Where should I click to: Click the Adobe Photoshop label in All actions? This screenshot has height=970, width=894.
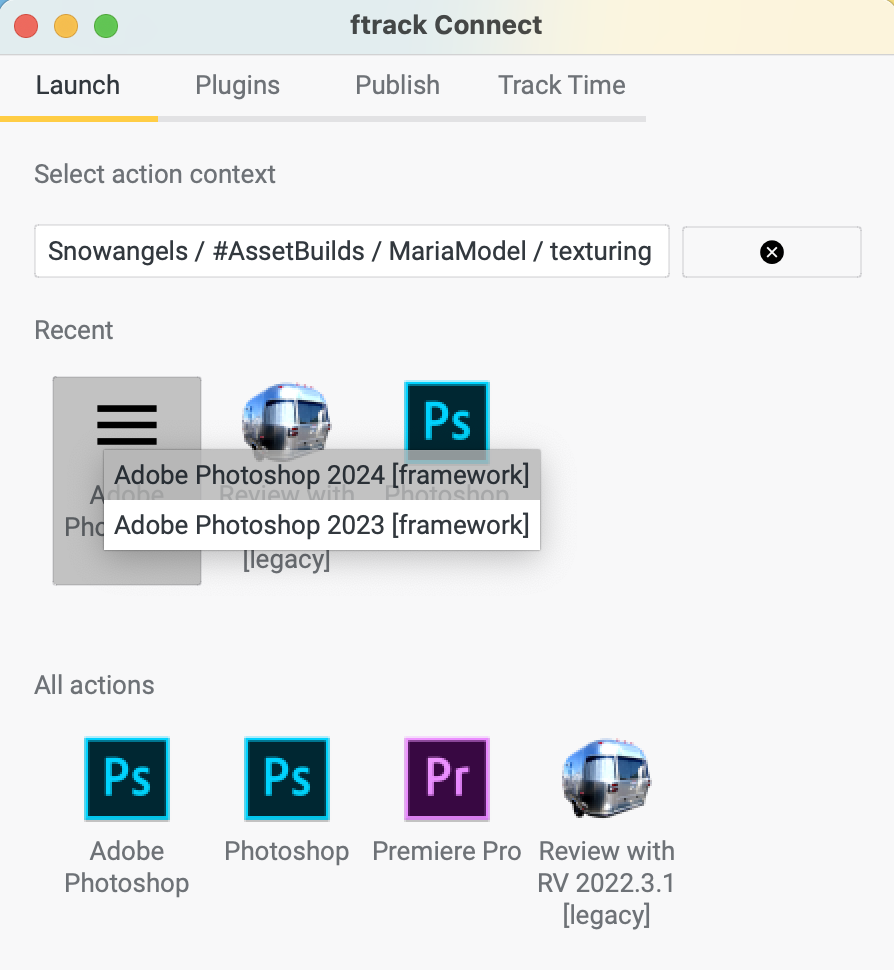[127, 867]
